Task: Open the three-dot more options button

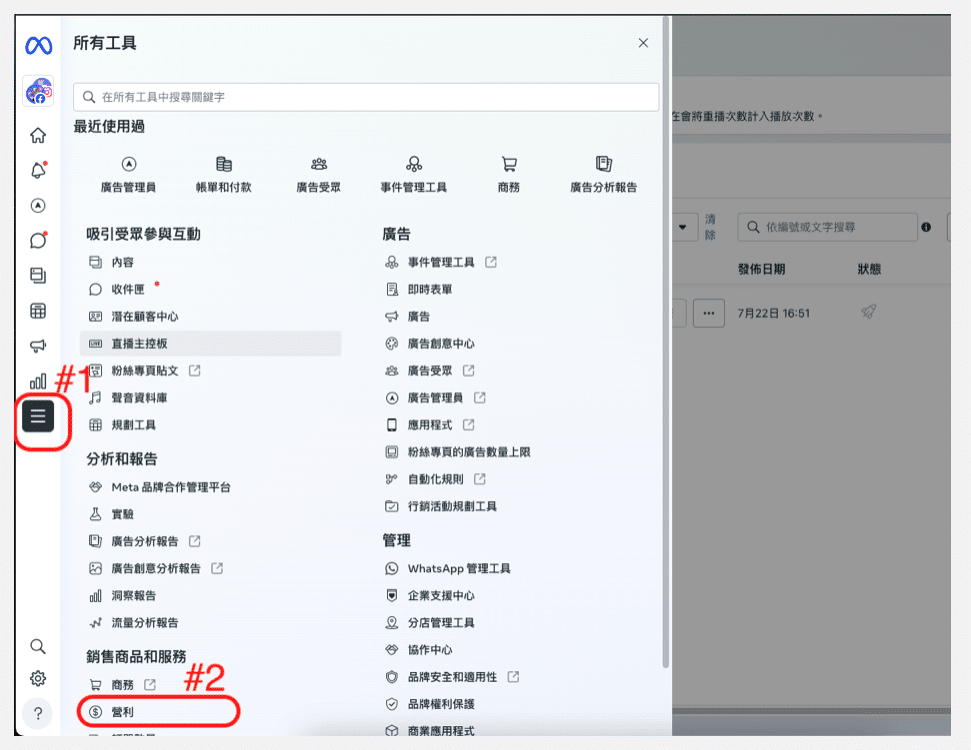Action: [x=709, y=313]
